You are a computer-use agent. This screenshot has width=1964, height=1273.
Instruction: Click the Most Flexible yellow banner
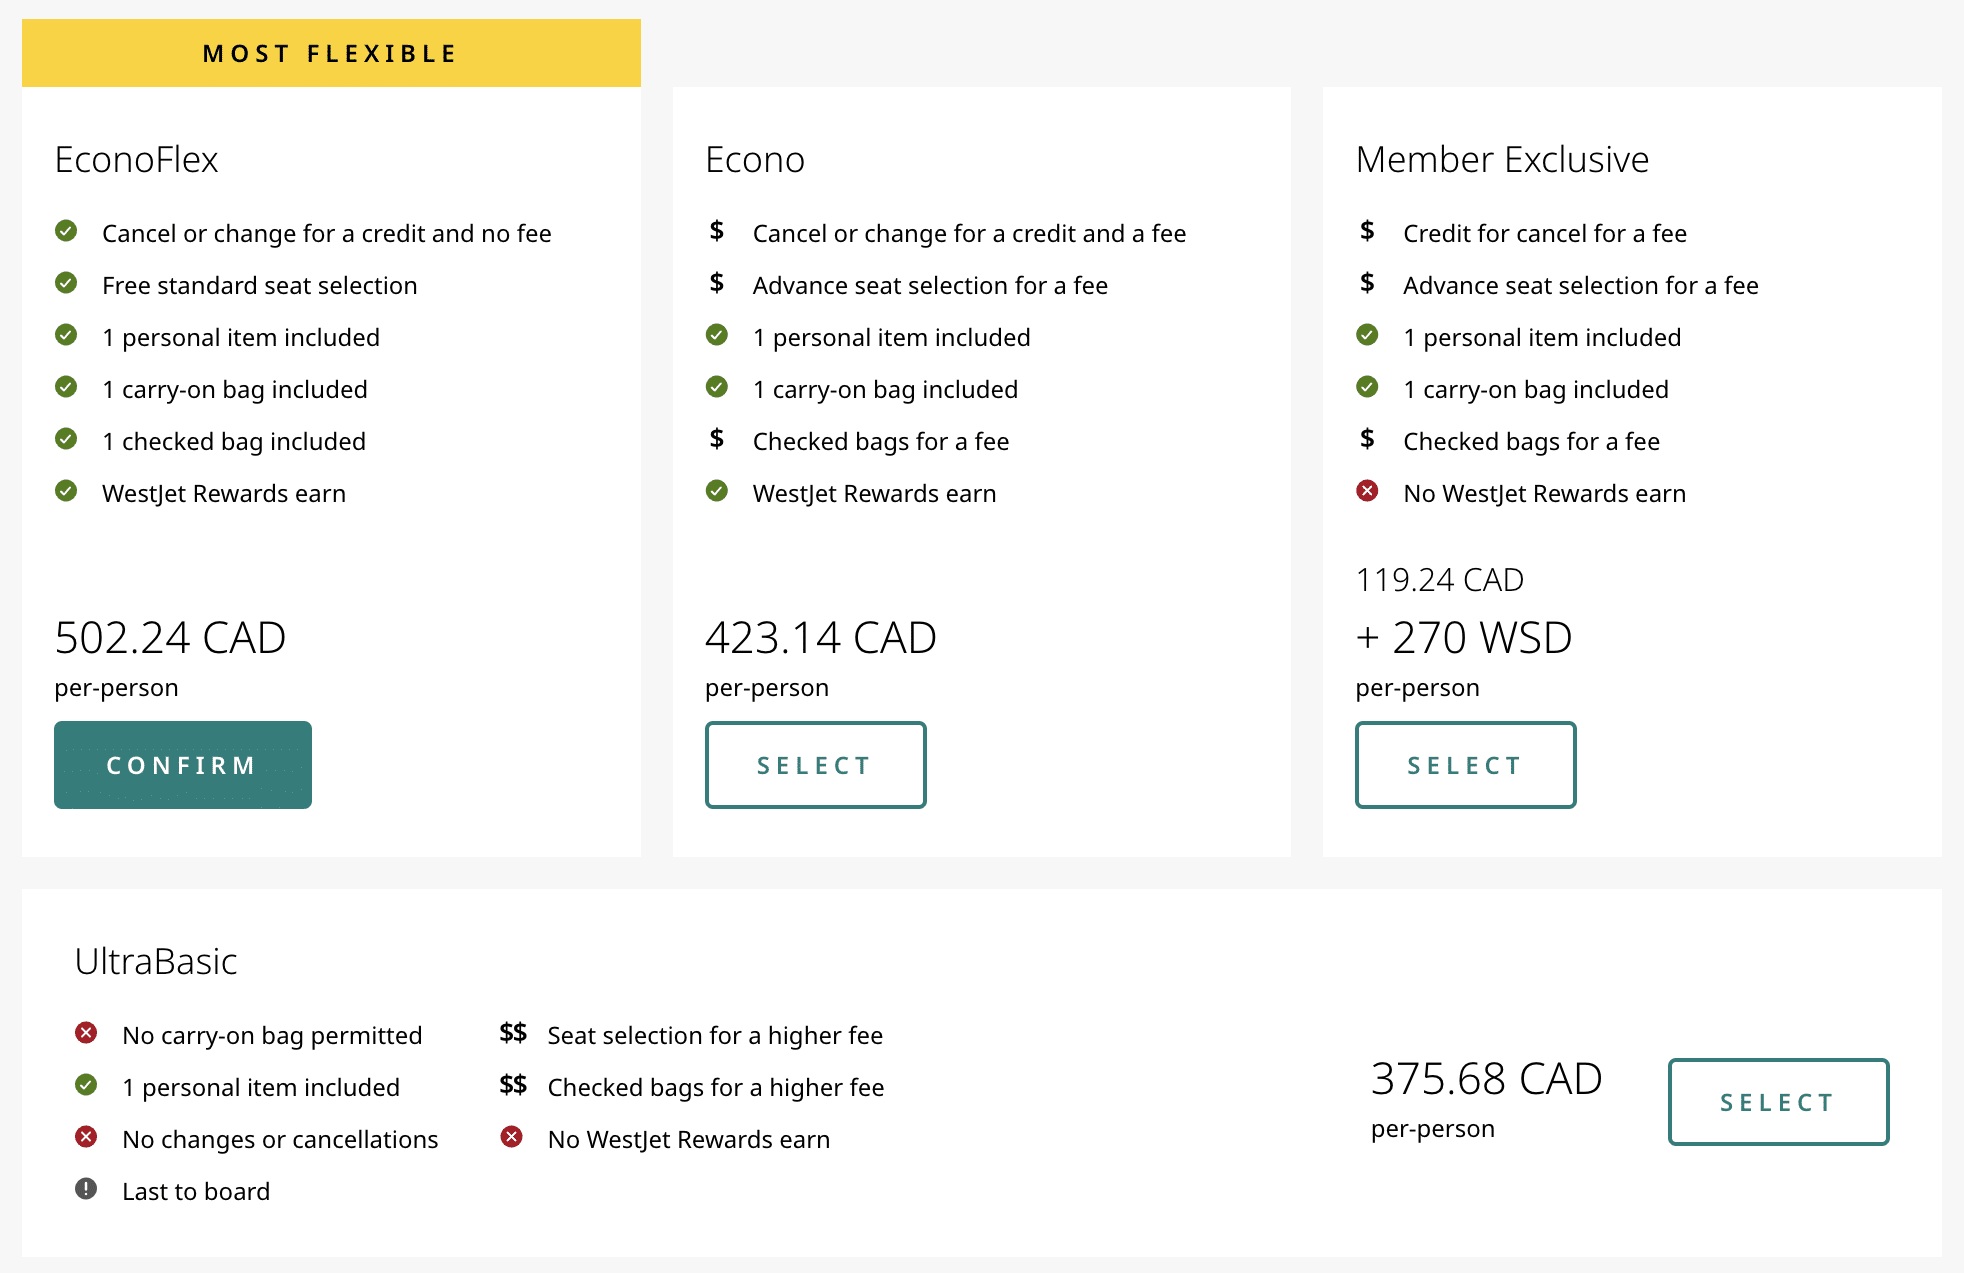[x=331, y=53]
